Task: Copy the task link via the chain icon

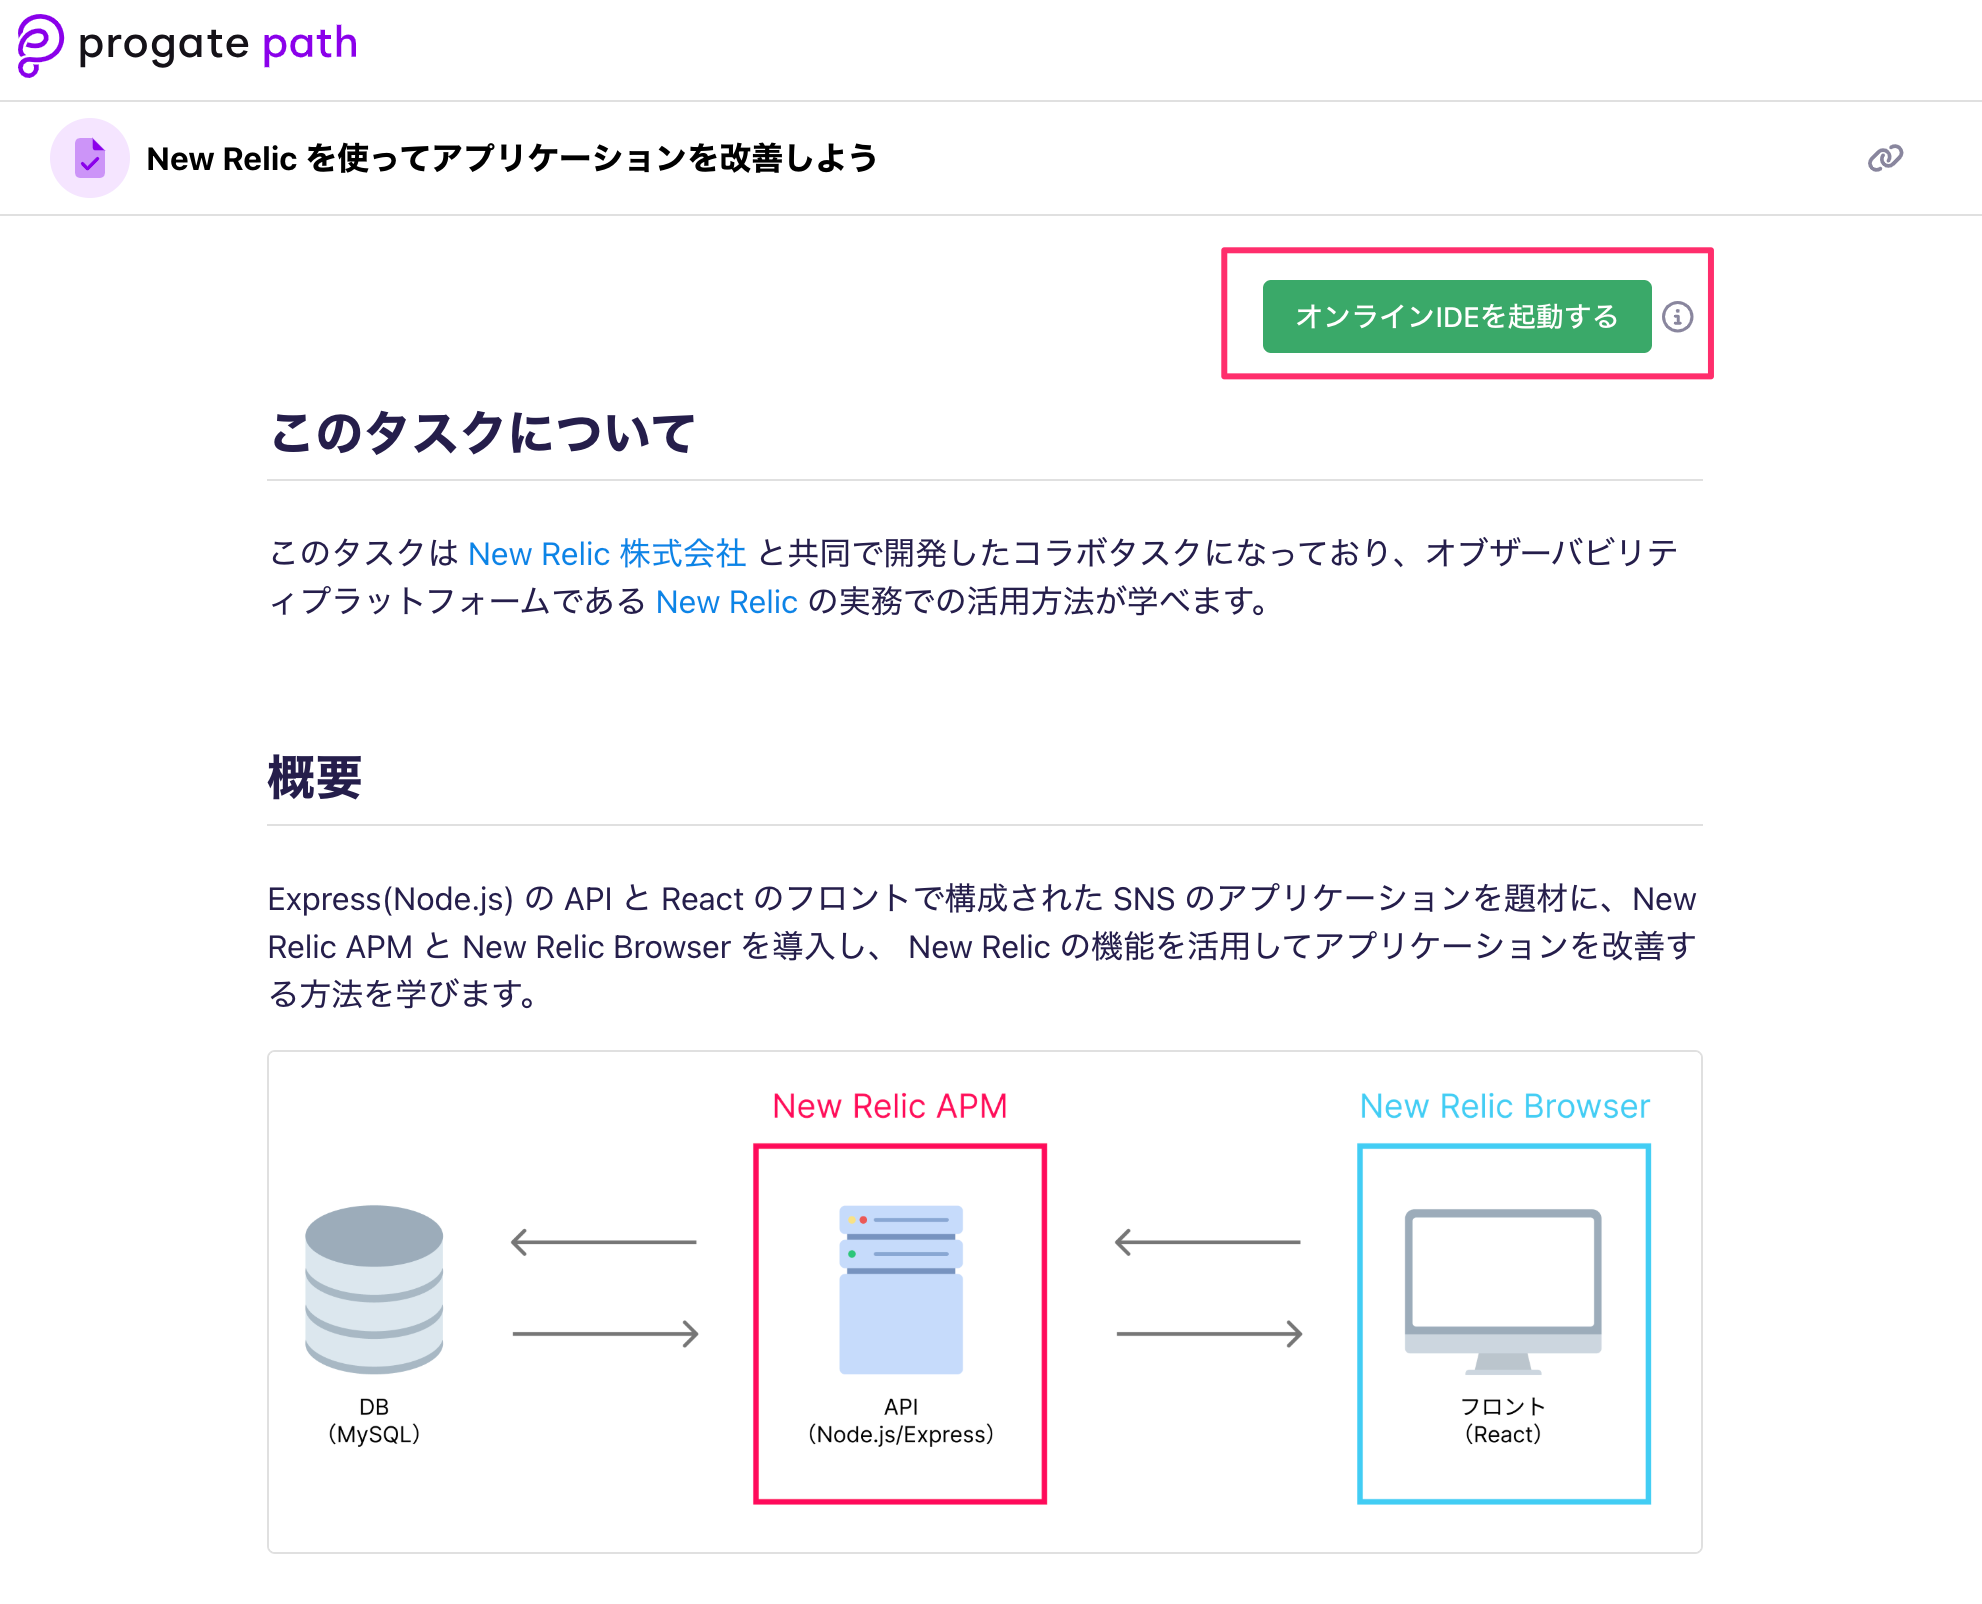Action: (x=1884, y=157)
